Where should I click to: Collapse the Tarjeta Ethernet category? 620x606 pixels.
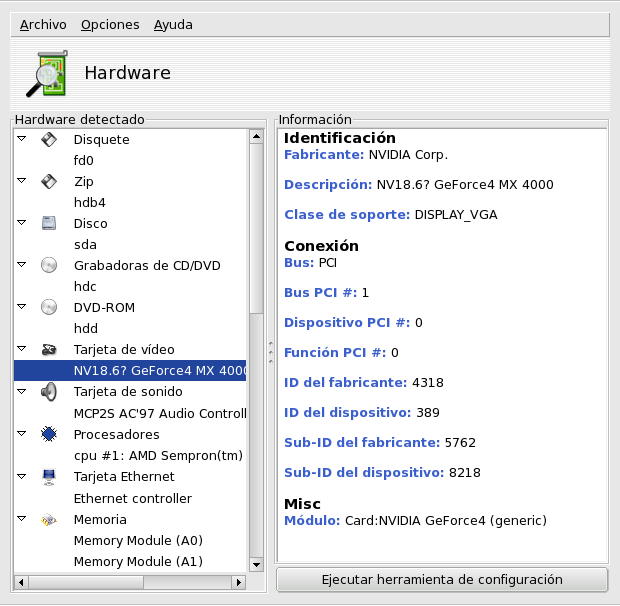click(22, 476)
